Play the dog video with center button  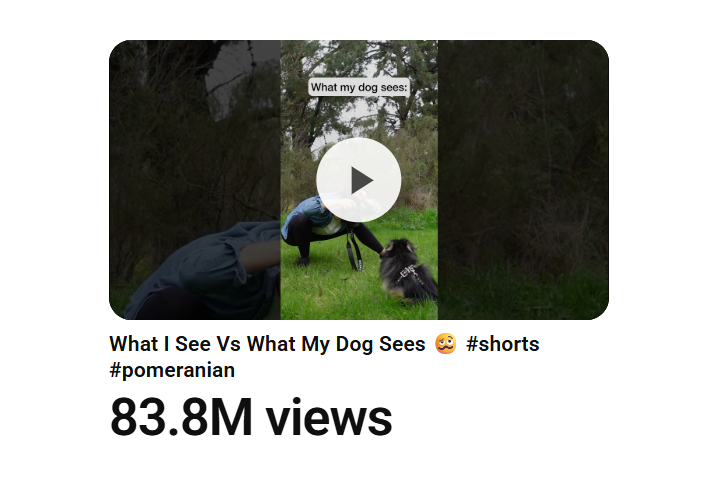(359, 180)
